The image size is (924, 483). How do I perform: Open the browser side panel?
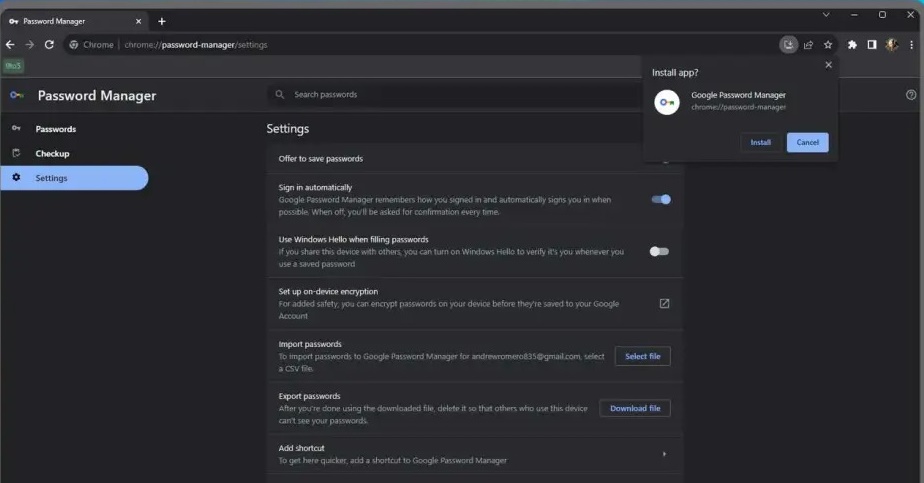pos(872,45)
